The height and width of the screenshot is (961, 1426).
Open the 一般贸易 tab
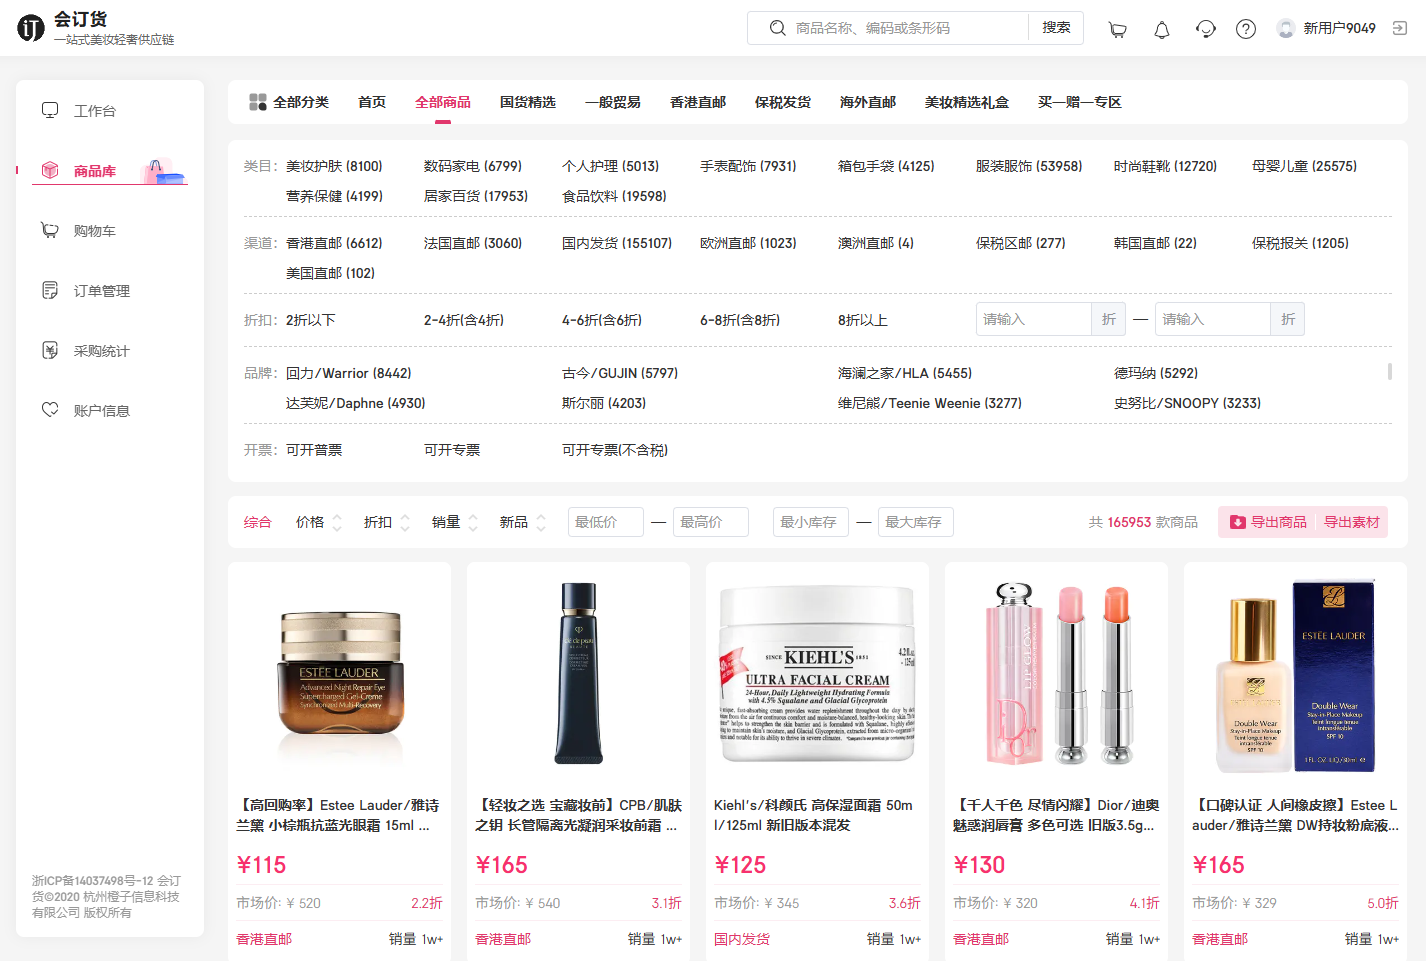(613, 102)
